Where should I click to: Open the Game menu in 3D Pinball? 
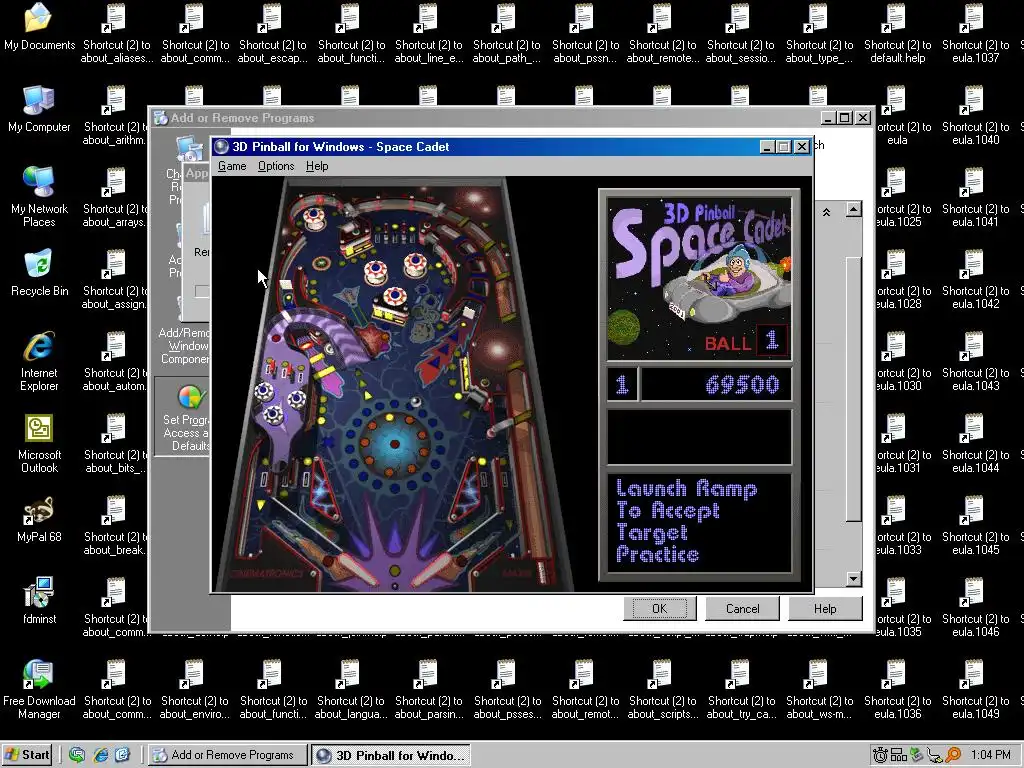point(232,166)
